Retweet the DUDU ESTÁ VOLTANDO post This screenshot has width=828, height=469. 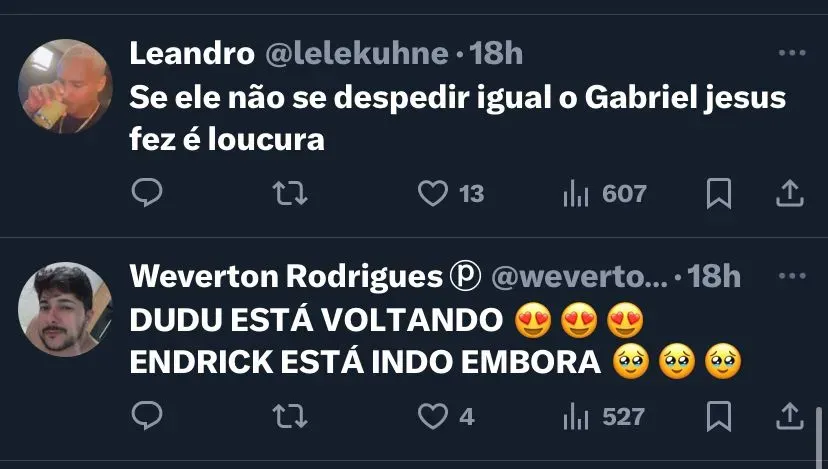[x=290, y=416]
